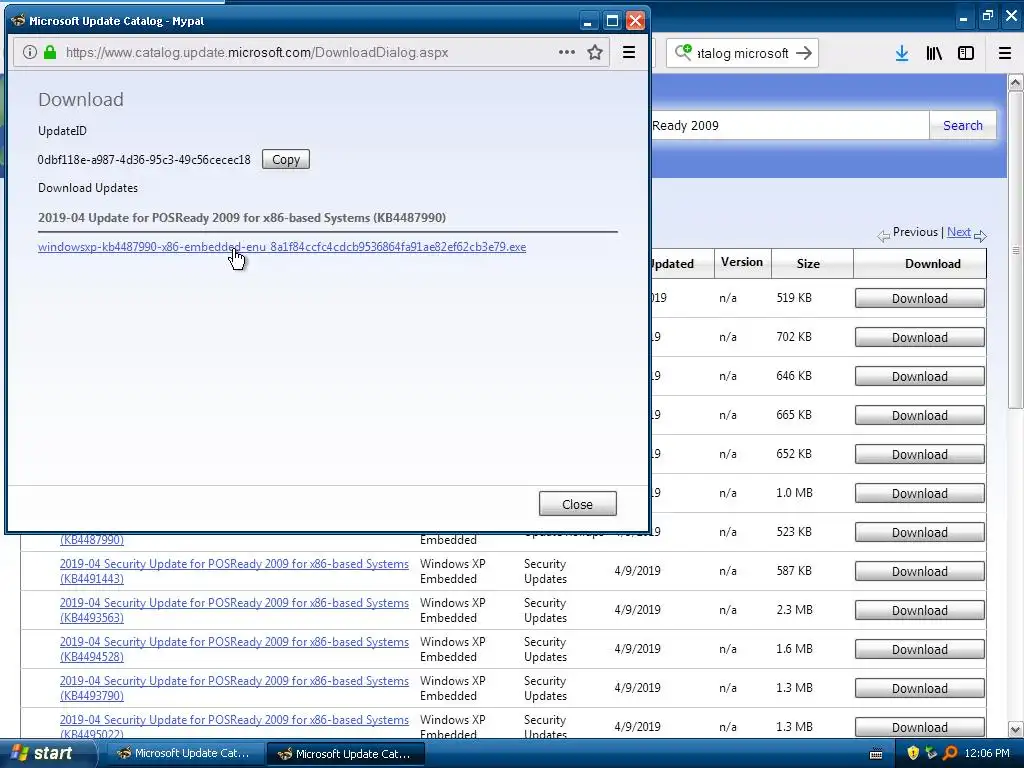The width and height of the screenshot is (1024, 768).
Task: Click the vertical scrollbar thumb
Action: point(1016,250)
